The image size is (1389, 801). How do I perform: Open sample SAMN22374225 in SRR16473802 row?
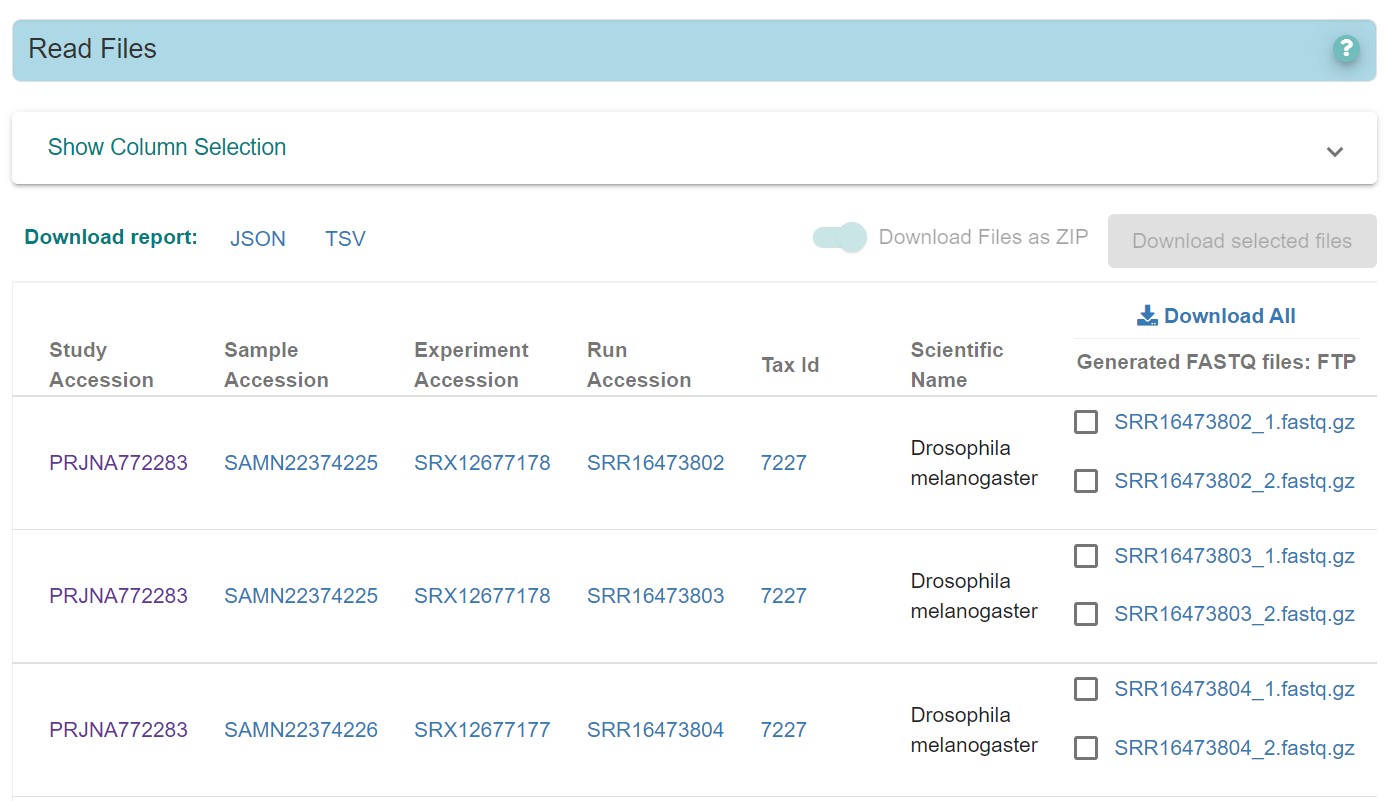tap(301, 463)
